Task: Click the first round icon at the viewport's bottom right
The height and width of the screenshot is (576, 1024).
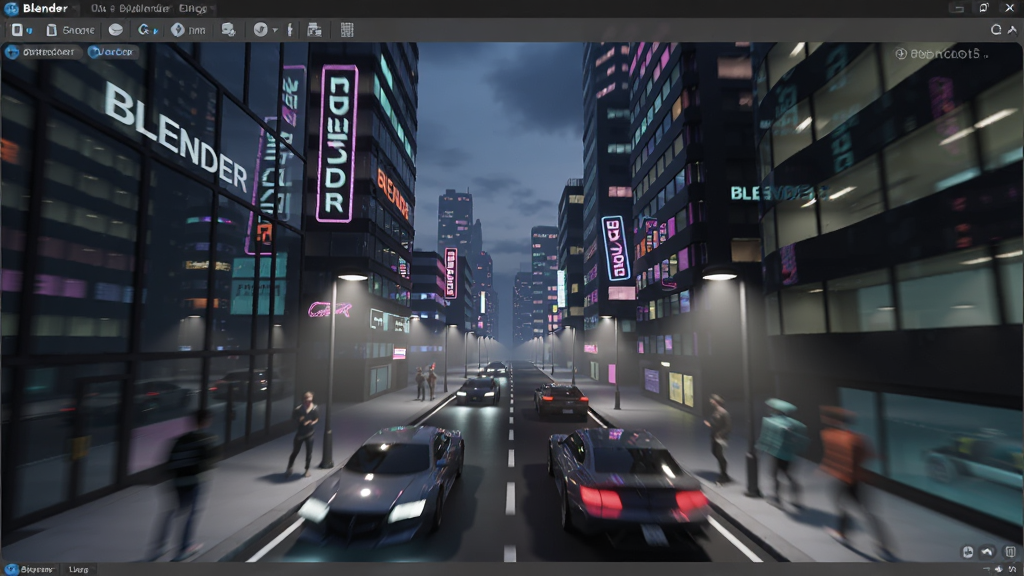Action: [967, 552]
